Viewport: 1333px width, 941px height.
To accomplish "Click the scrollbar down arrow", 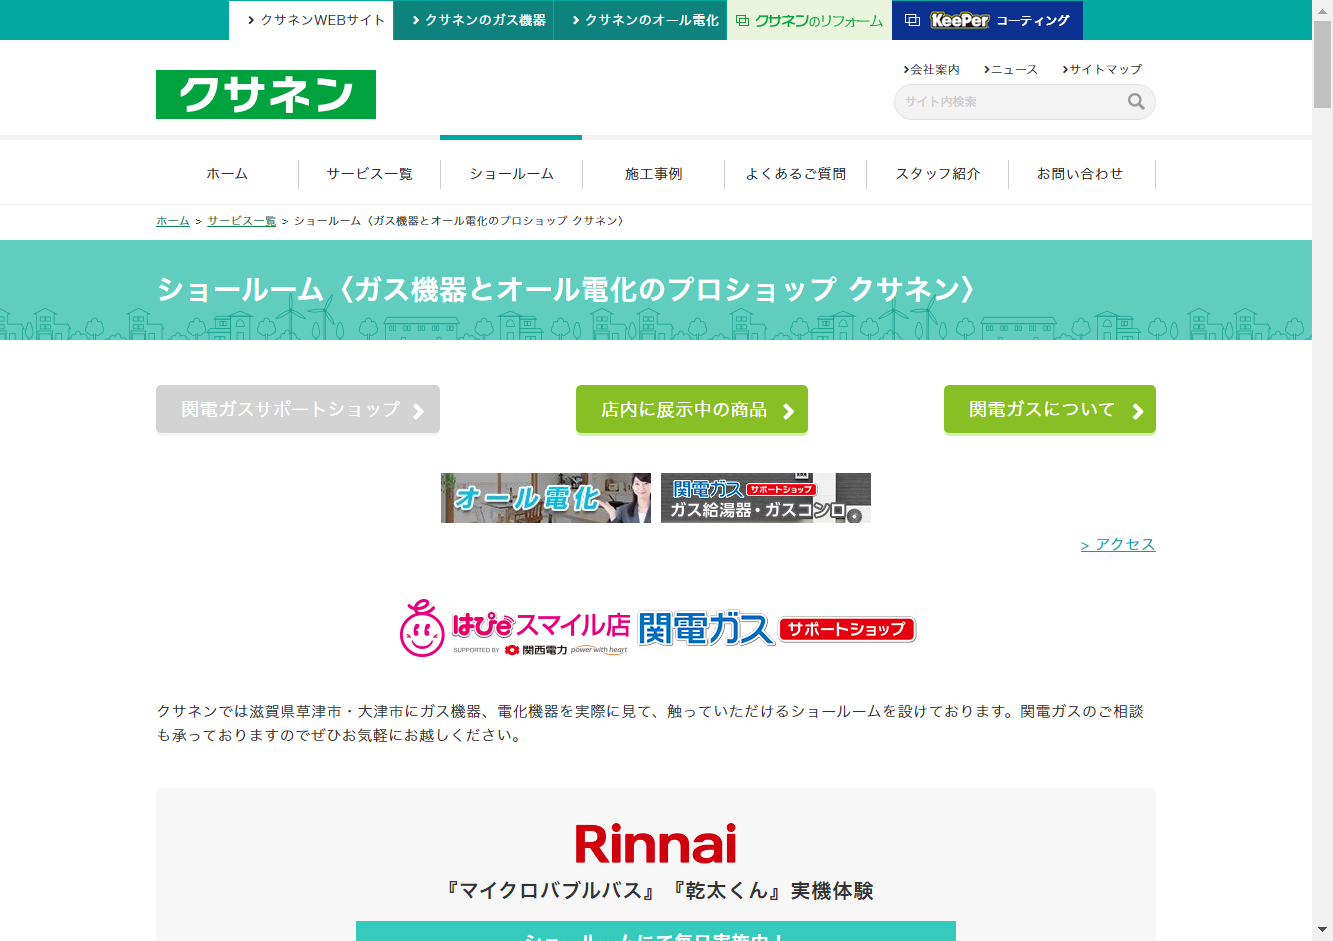I will click(x=1322, y=930).
